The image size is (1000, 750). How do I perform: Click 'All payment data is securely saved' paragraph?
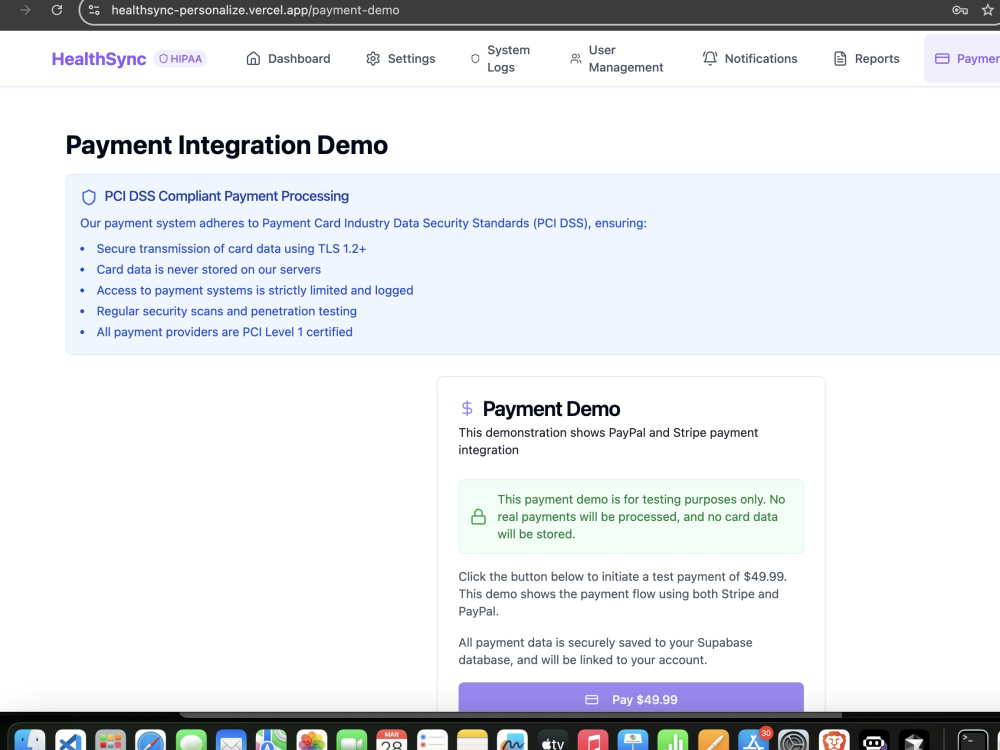click(605, 651)
